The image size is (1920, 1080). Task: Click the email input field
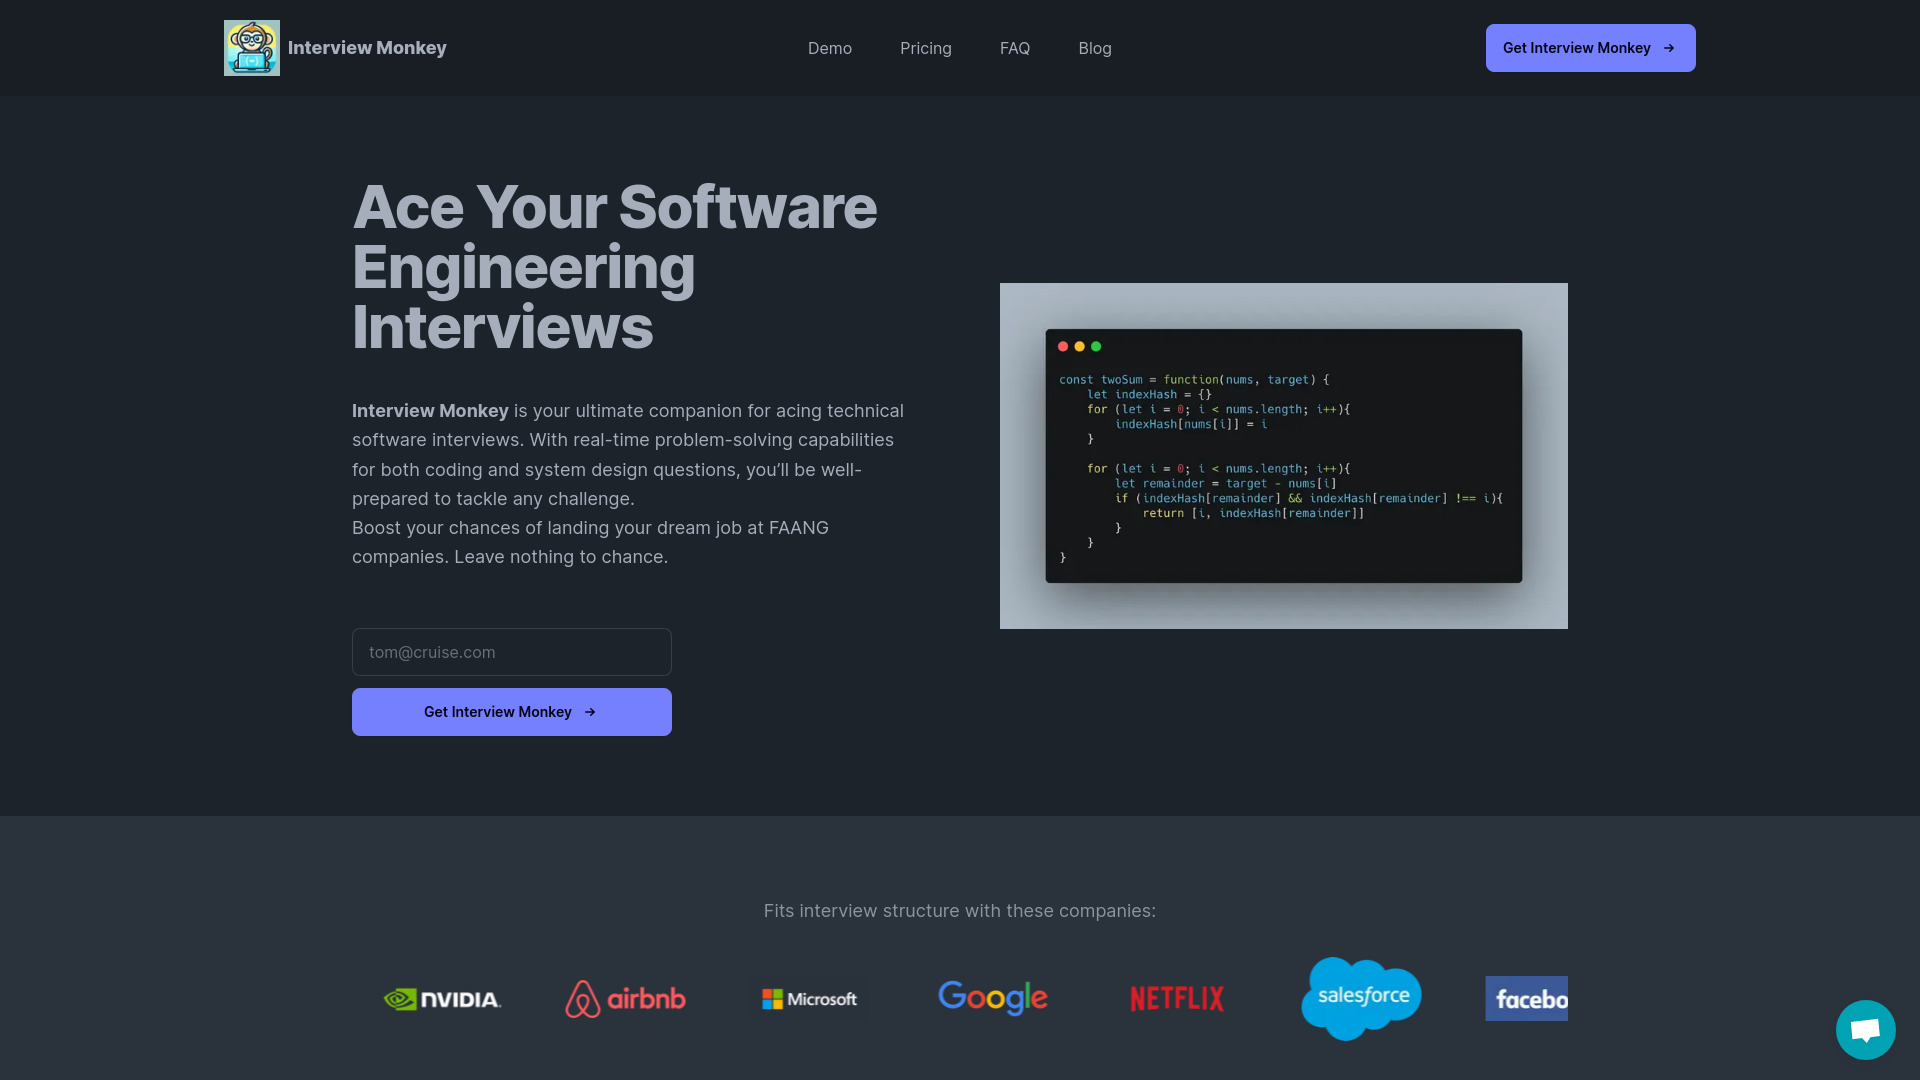point(512,651)
